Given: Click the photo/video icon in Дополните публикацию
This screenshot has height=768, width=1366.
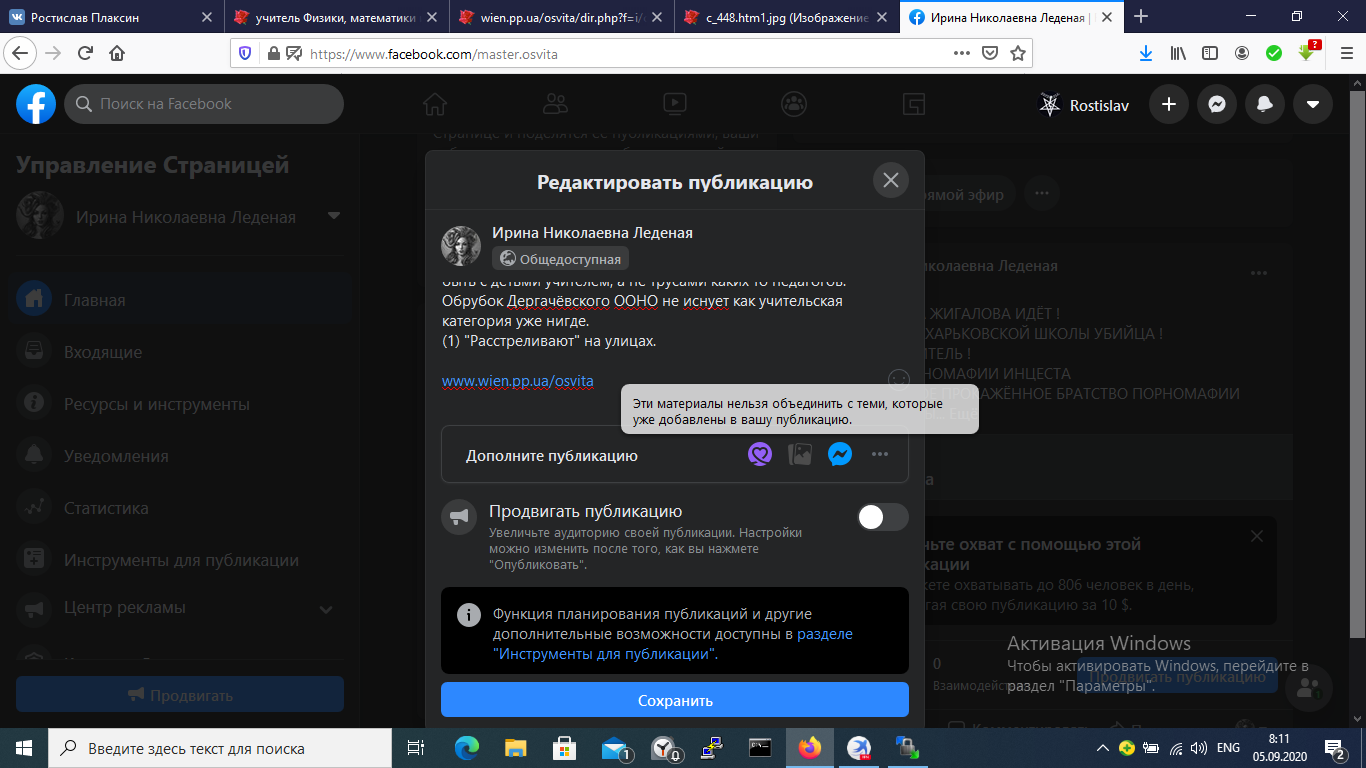Looking at the screenshot, I should click(x=800, y=455).
